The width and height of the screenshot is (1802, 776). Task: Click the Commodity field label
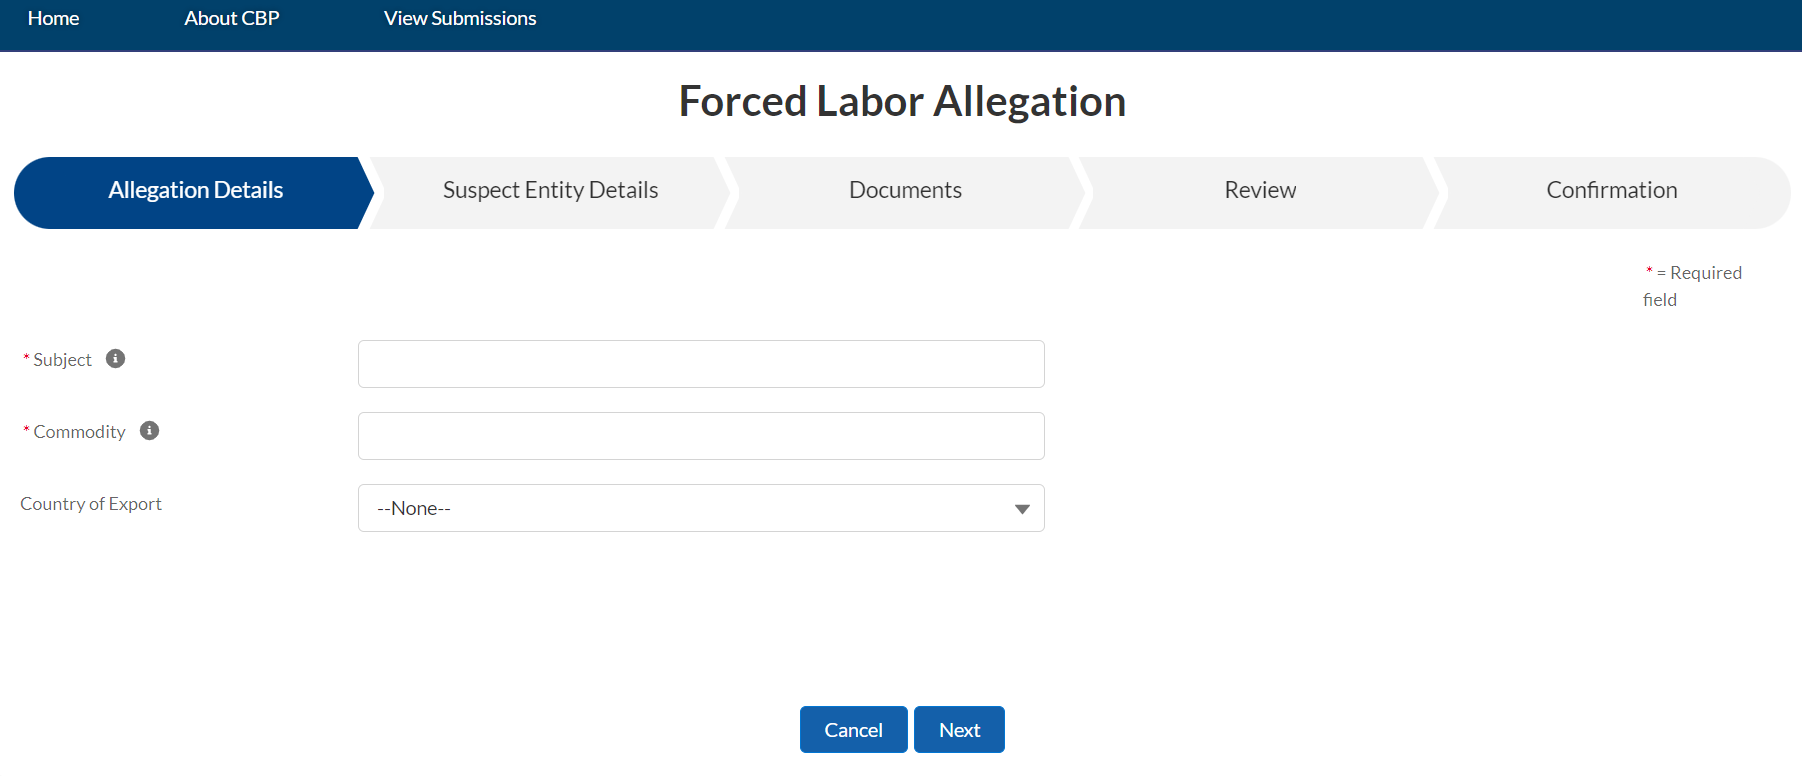coord(79,432)
